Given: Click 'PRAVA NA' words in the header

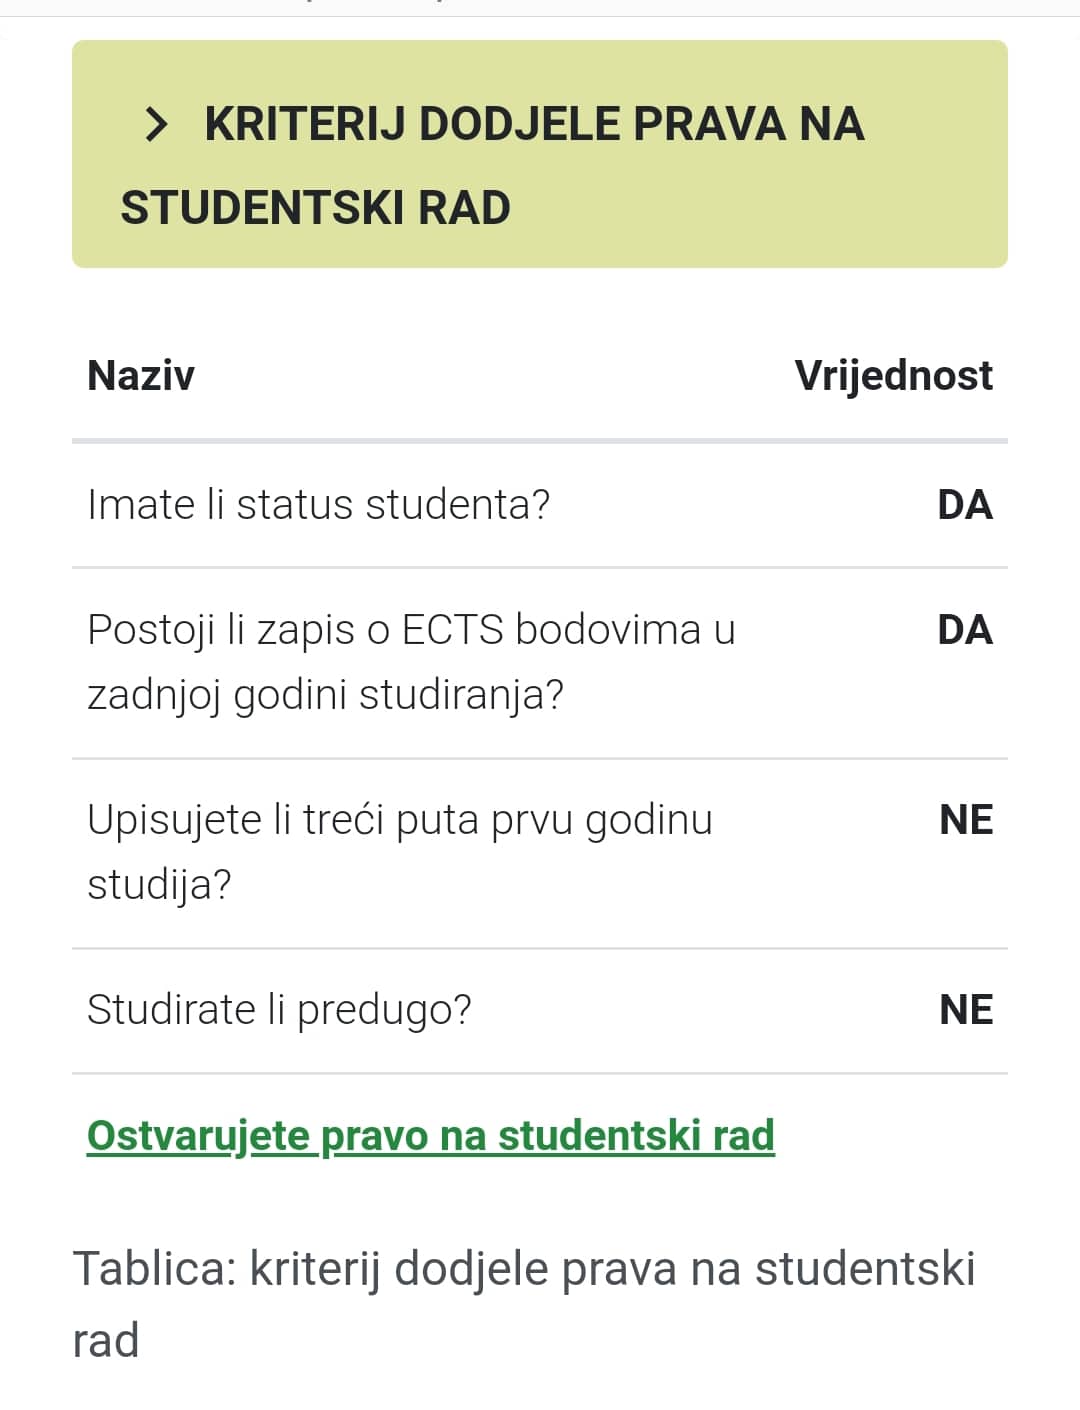Looking at the screenshot, I should (748, 124).
